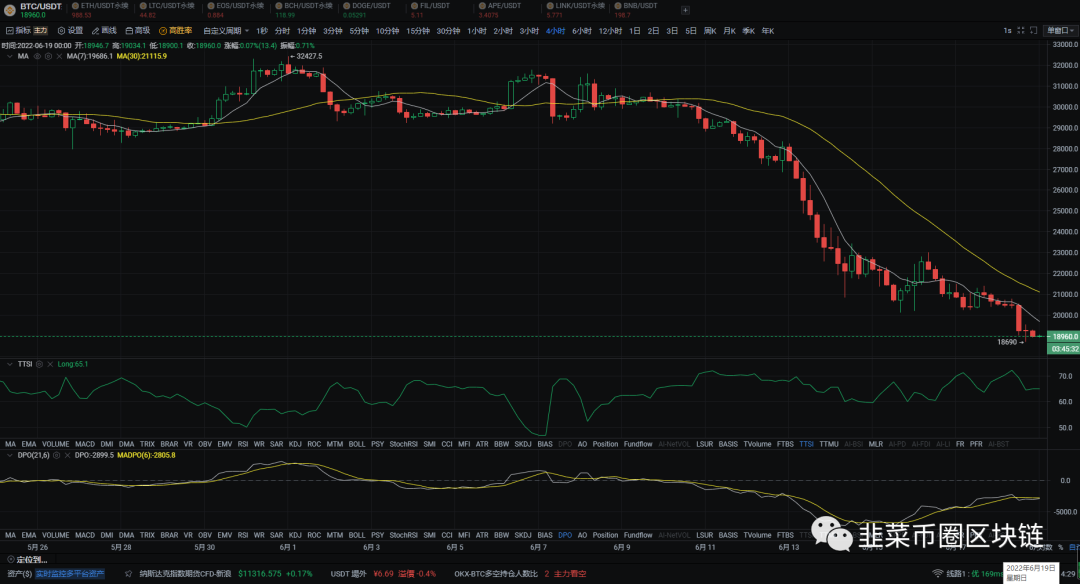Toggle MA line visibility eye icon
This screenshot has width=1080, height=584.
pyautogui.click(x=37, y=56)
